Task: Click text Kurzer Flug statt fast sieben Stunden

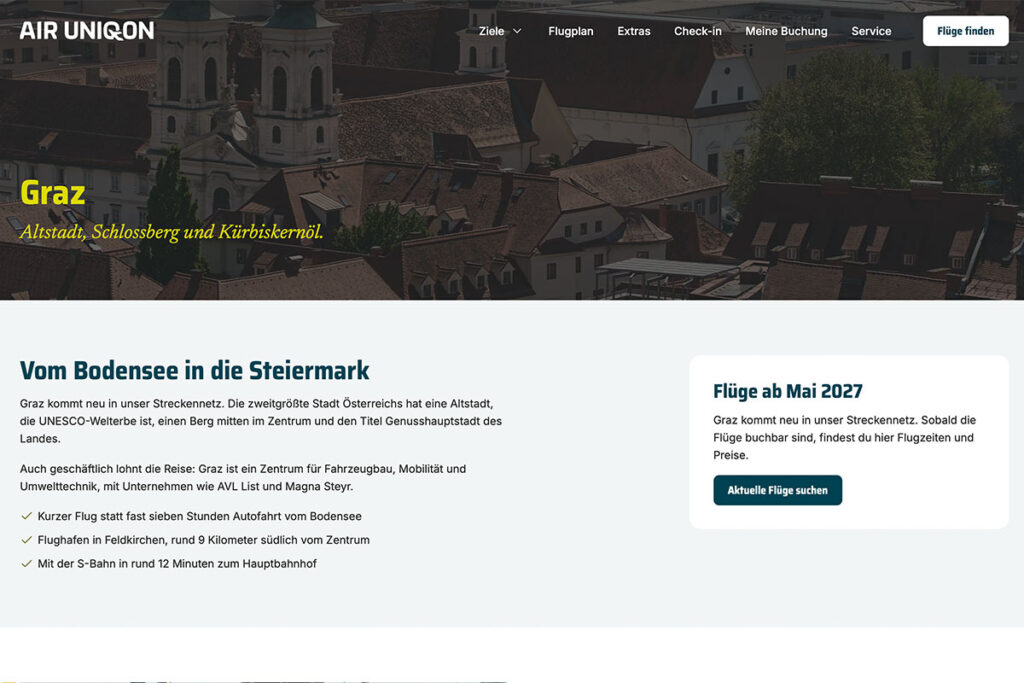Action: pyautogui.click(x=199, y=516)
